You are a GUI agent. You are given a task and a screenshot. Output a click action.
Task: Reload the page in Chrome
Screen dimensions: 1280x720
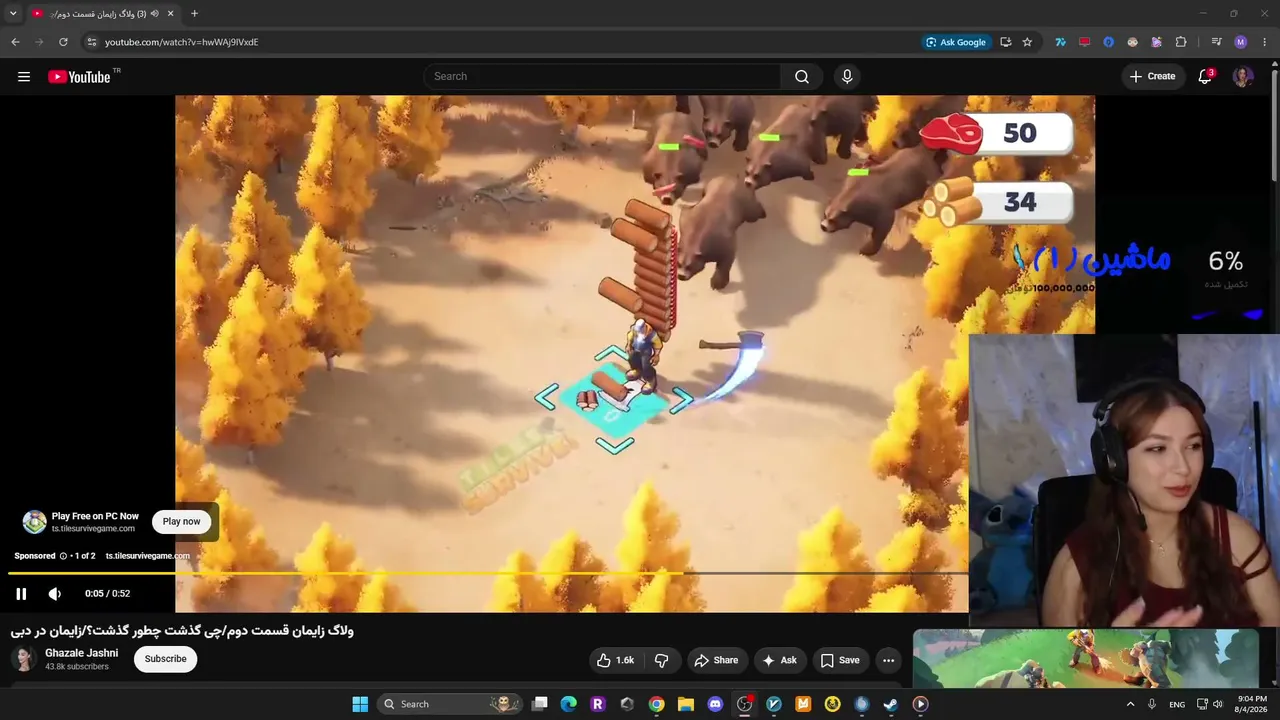click(x=63, y=42)
